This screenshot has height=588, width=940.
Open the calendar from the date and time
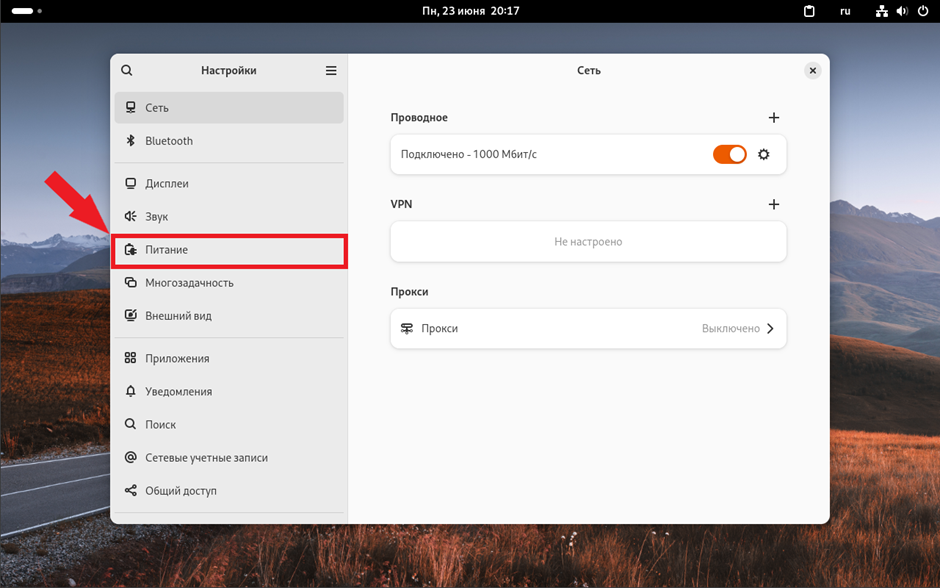pyautogui.click(x=470, y=11)
